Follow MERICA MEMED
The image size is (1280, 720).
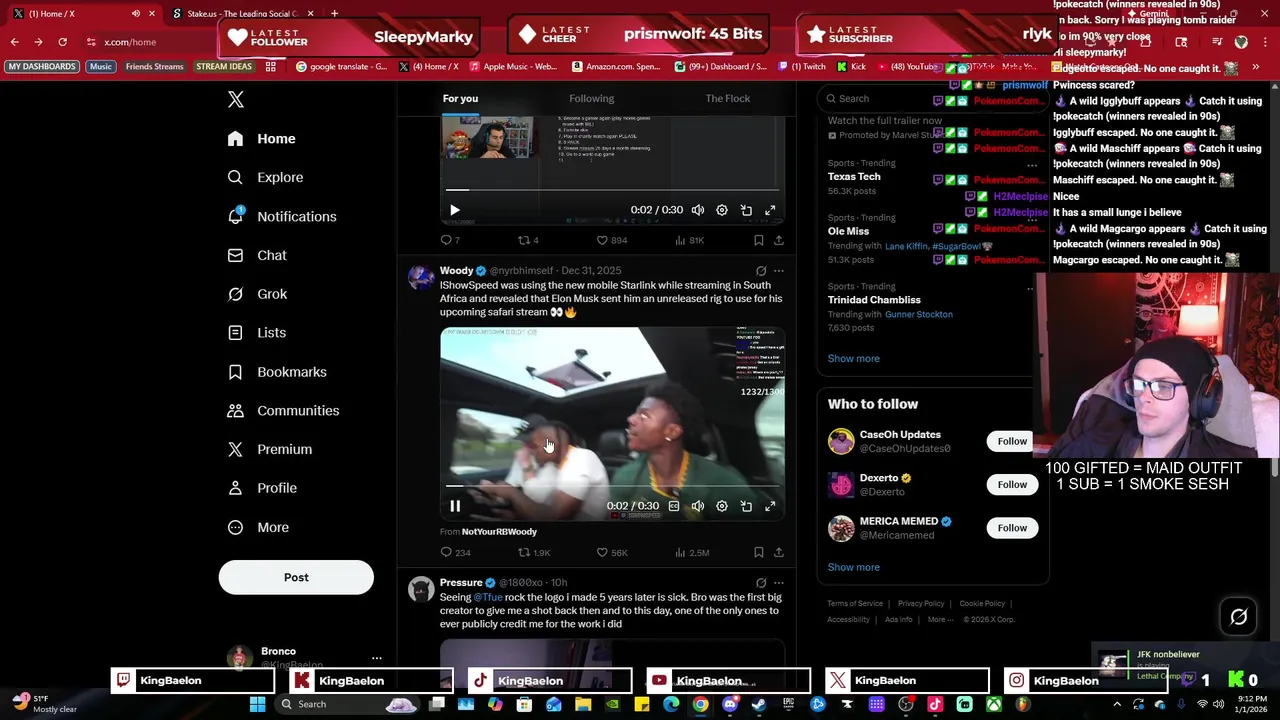[1012, 527]
